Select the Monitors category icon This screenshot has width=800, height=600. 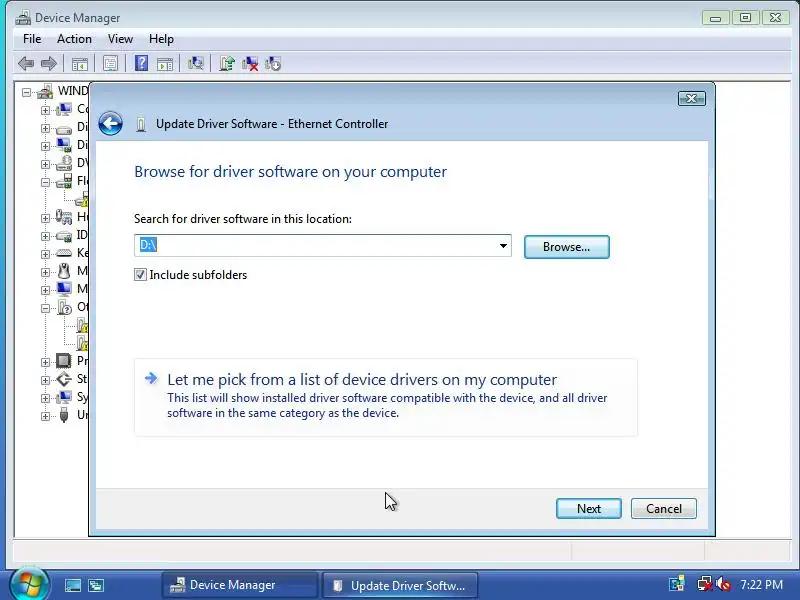tap(64, 289)
